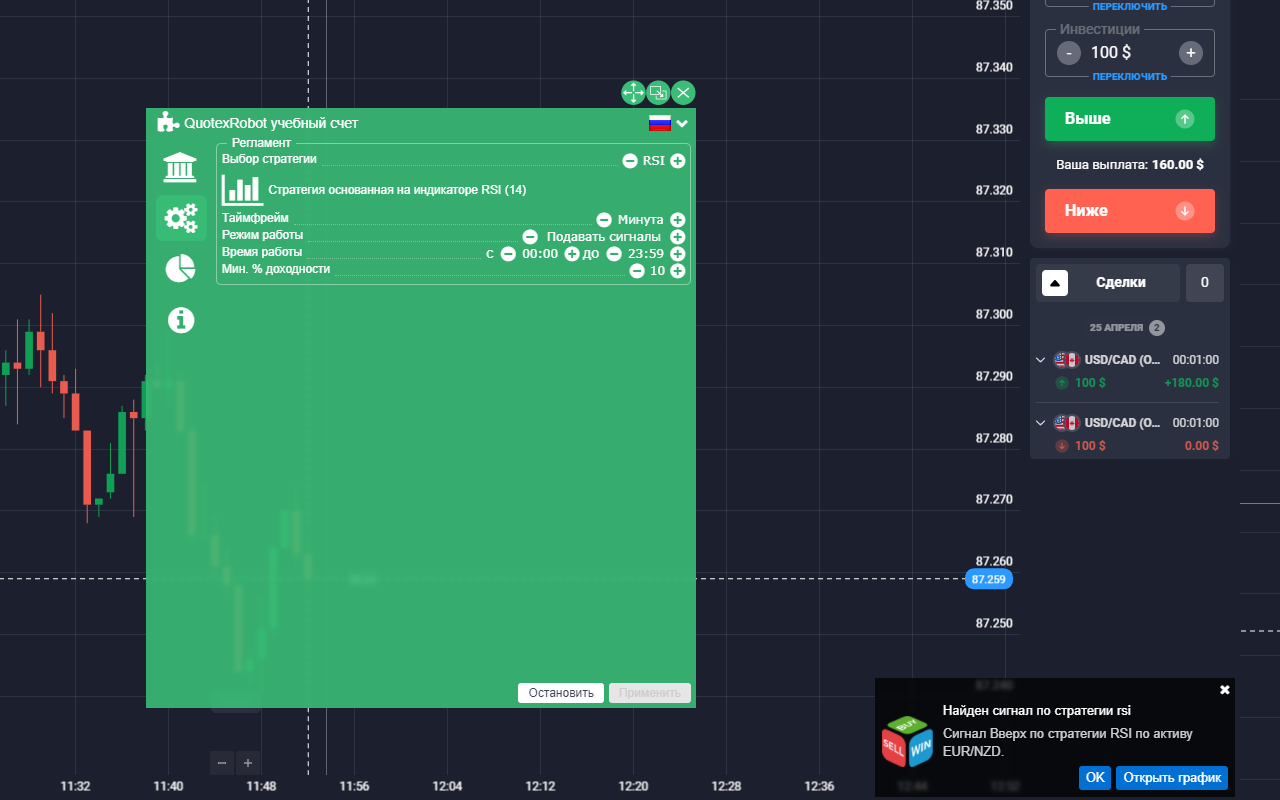Decrease end time 23:59 with minus
Viewport: 1280px width, 800px height.
click(x=614, y=254)
